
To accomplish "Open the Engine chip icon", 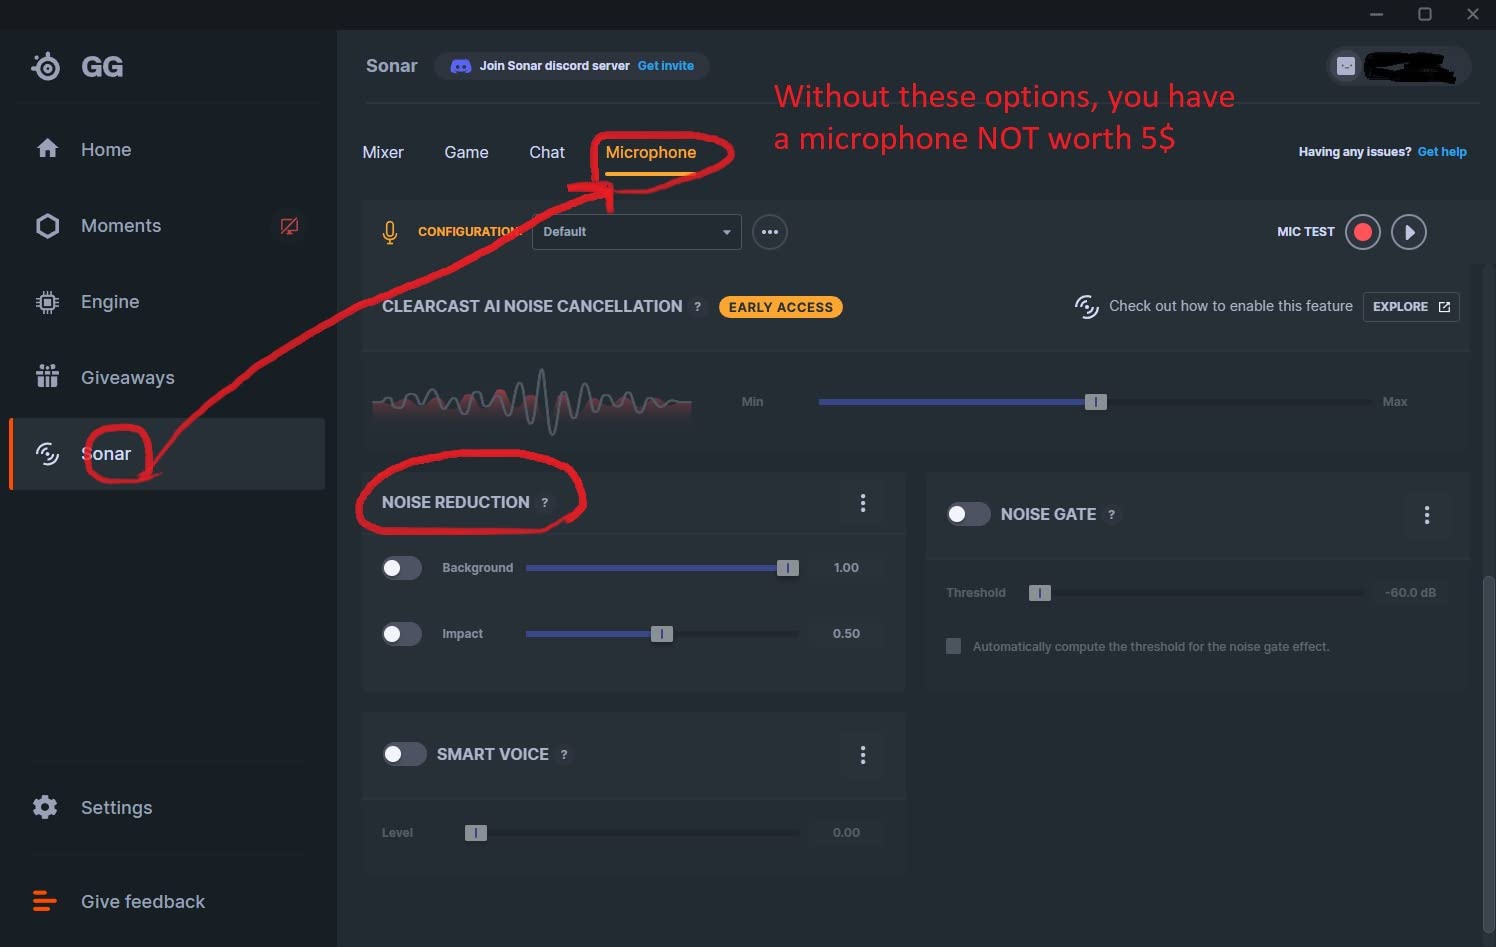I will coord(47,302).
